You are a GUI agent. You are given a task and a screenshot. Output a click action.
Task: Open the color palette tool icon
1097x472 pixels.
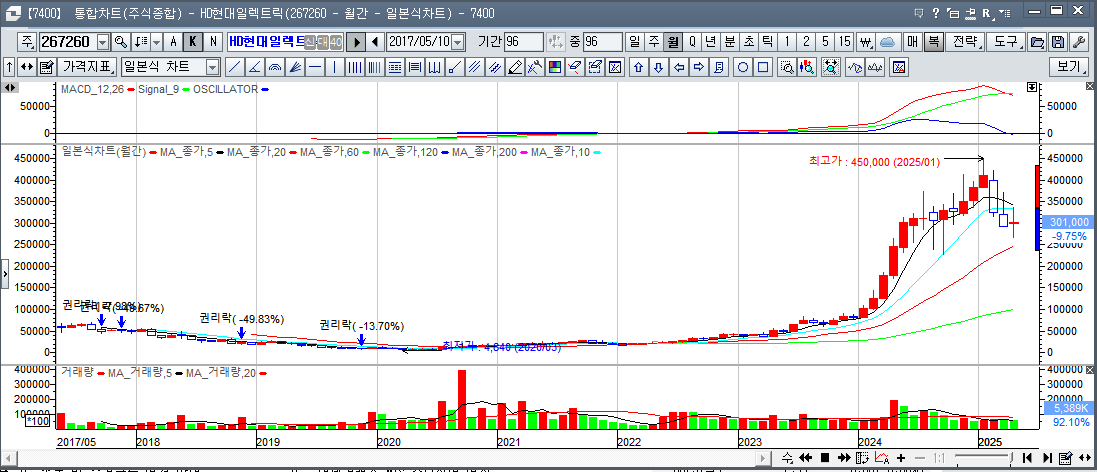click(555, 68)
